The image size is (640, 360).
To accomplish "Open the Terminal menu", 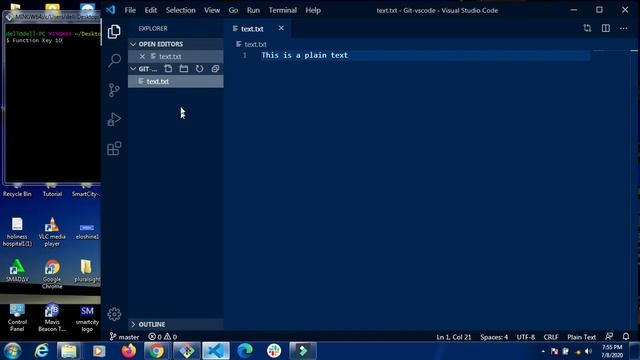I will click(x=282, y=10).
